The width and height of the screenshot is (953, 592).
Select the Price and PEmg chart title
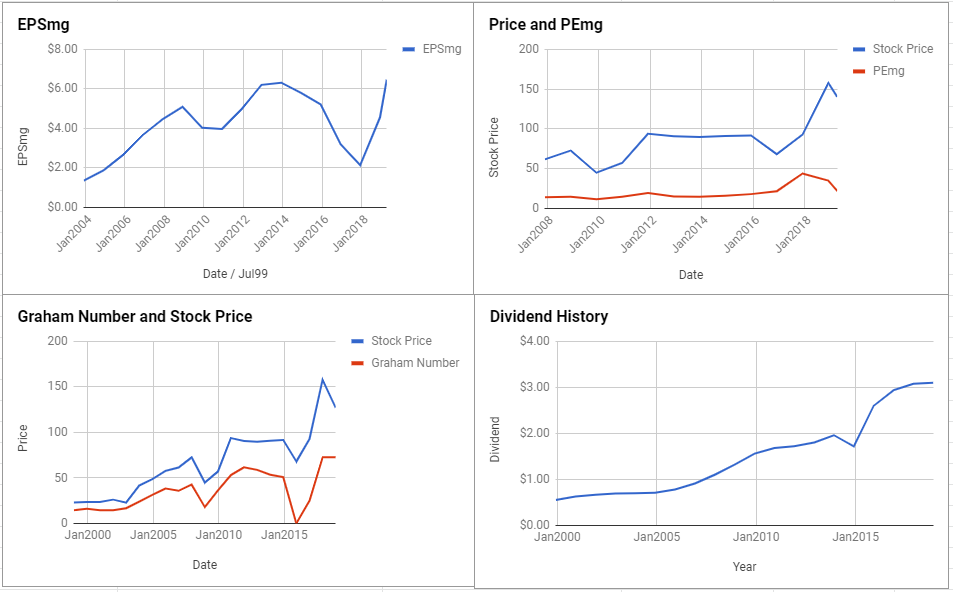pos(545,25)
